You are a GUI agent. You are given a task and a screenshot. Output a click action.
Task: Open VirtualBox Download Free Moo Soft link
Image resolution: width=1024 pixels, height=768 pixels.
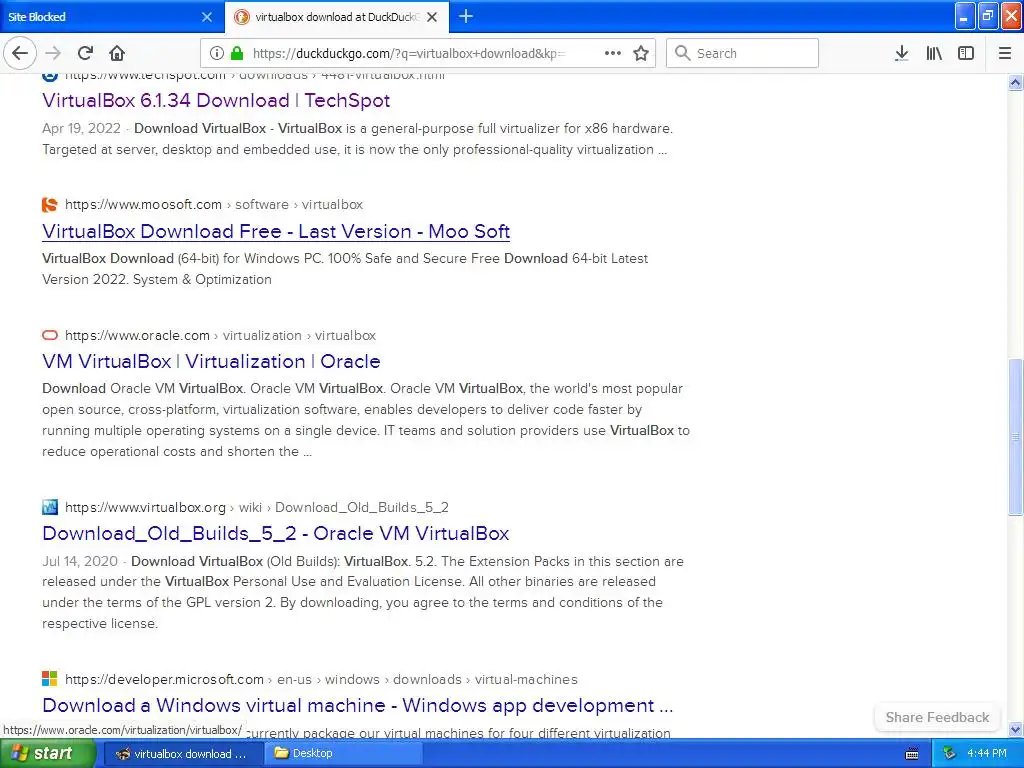[276, 231]
